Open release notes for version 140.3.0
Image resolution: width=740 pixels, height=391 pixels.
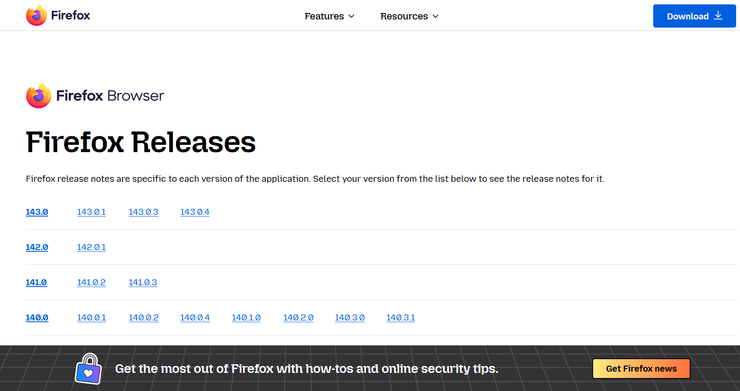(x=350, y=318)
